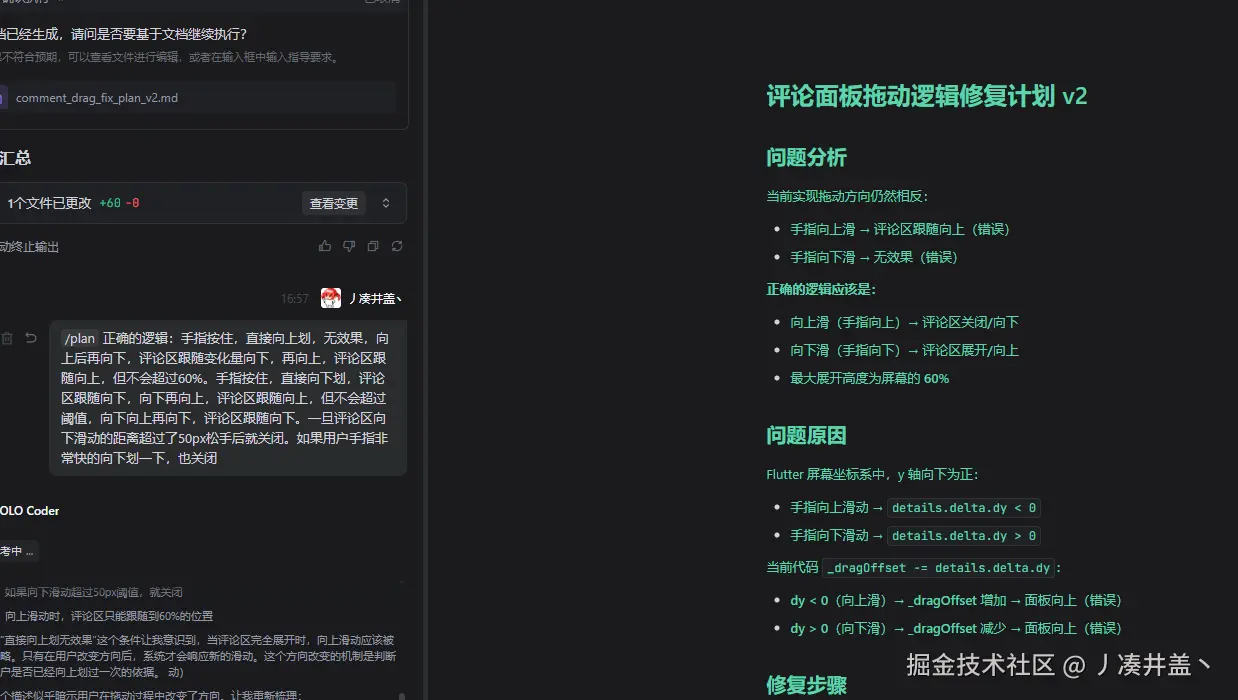Click the undo arrow beside the /plan message
This screenshot has height=700, width=1238.
[31, 338]
